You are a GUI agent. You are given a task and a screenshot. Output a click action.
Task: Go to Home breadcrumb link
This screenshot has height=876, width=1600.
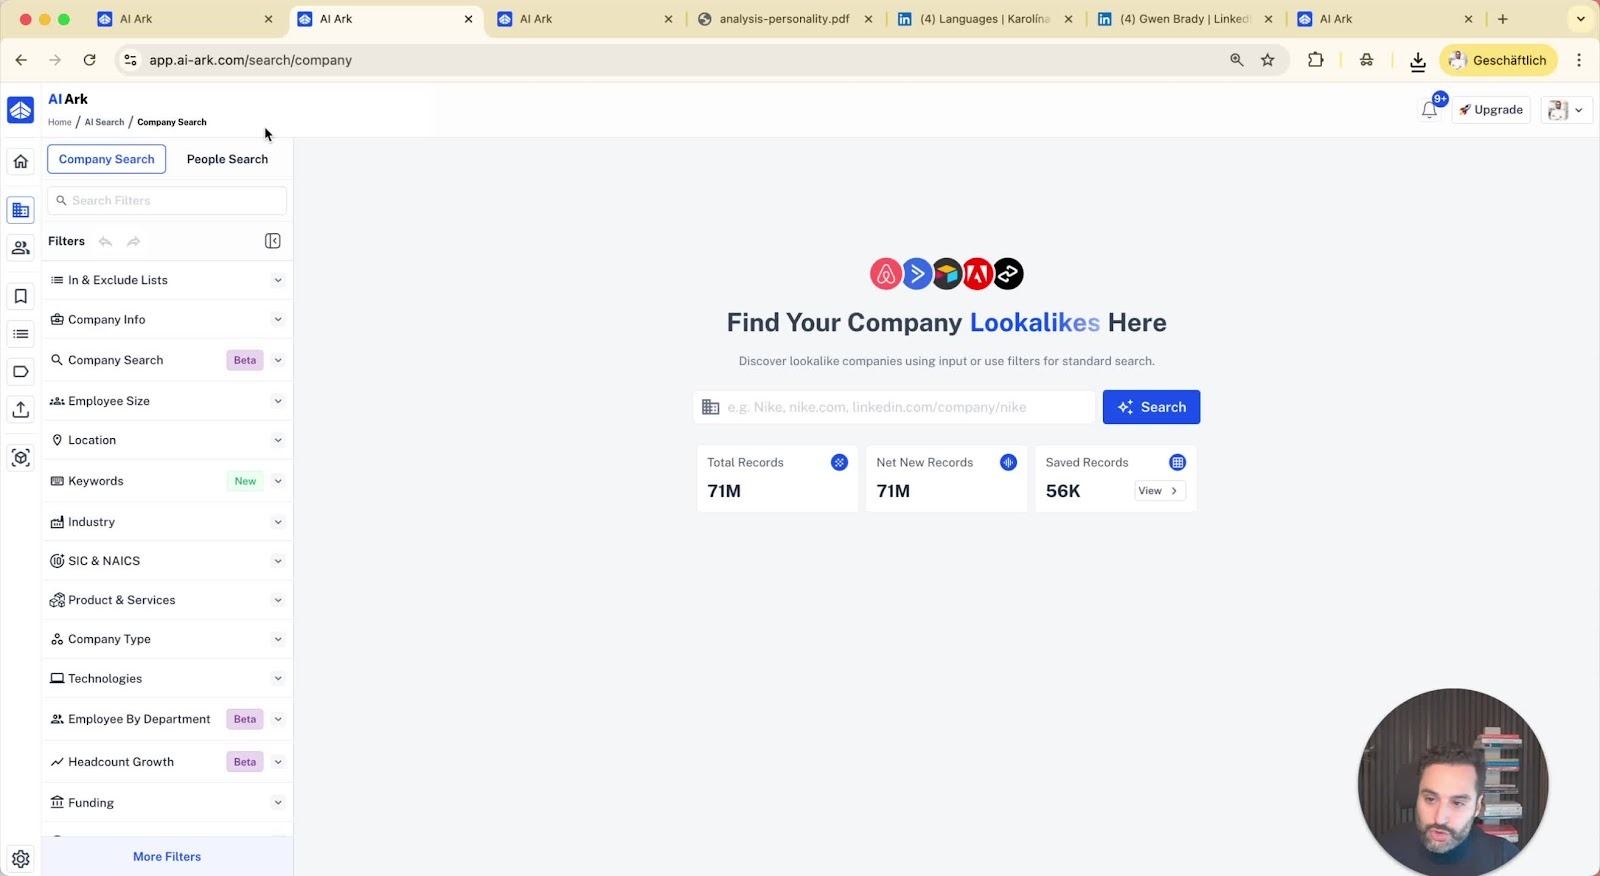coord(60,122)
